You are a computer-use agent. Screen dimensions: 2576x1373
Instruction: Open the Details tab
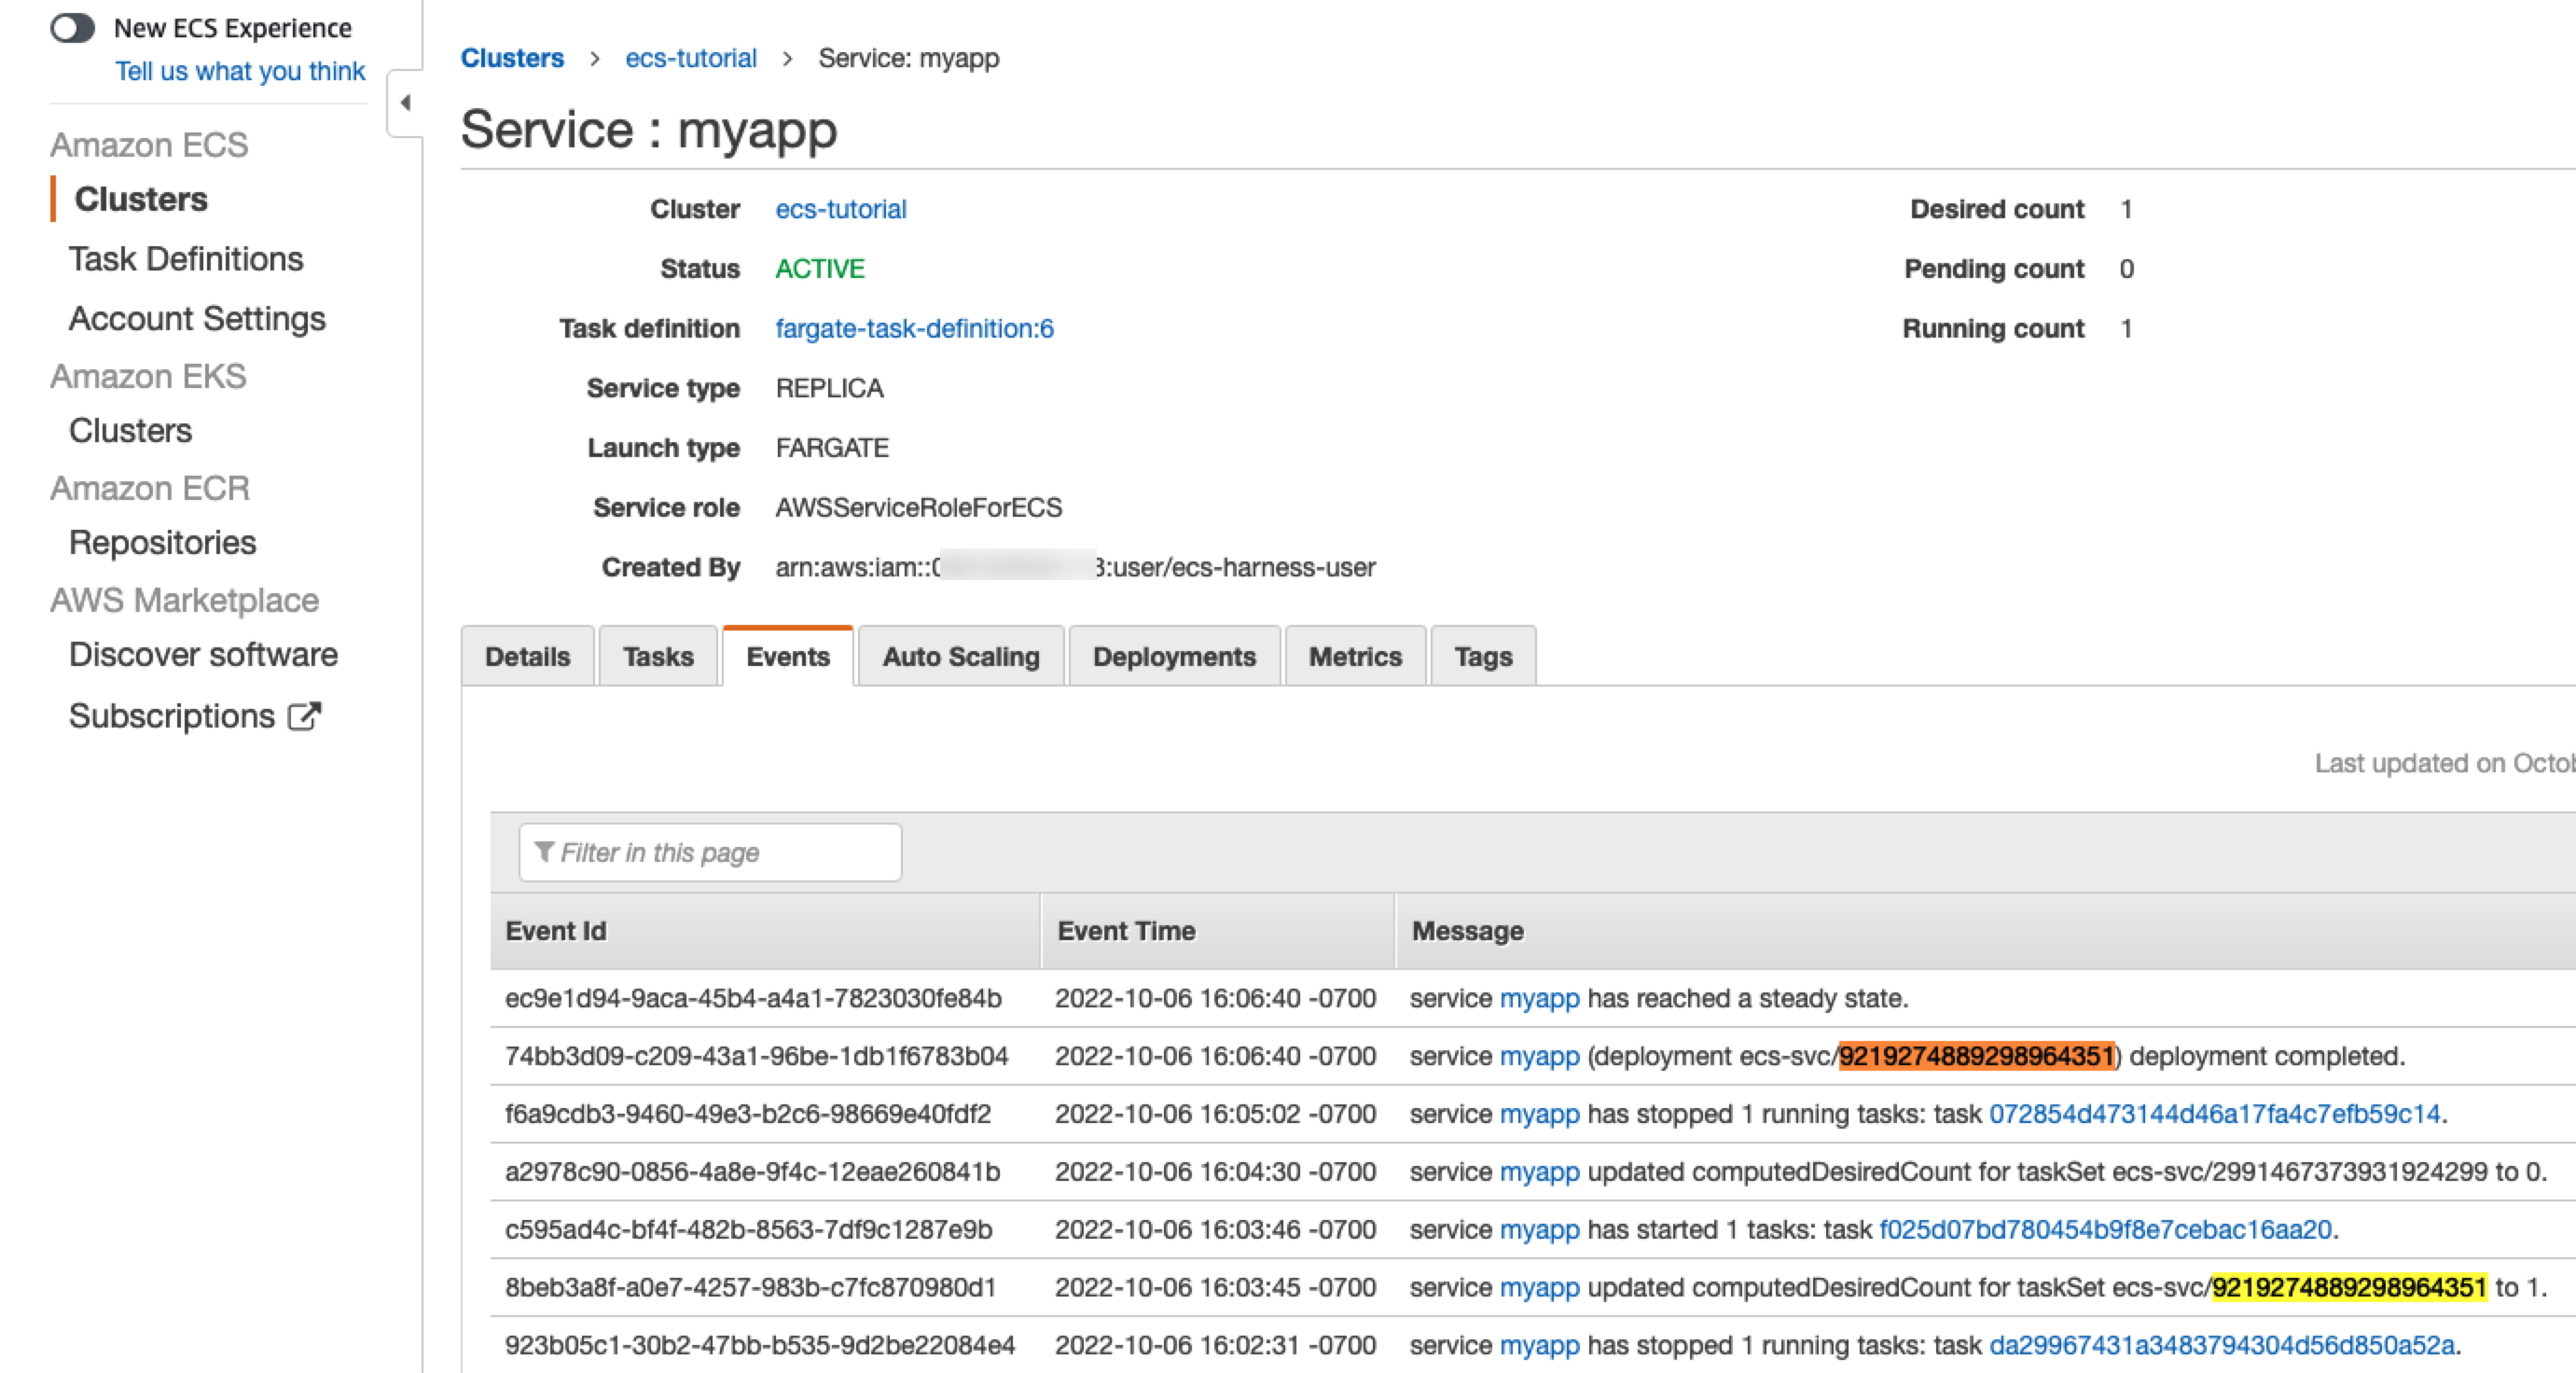pyautogui.click(x=527, y=657)
